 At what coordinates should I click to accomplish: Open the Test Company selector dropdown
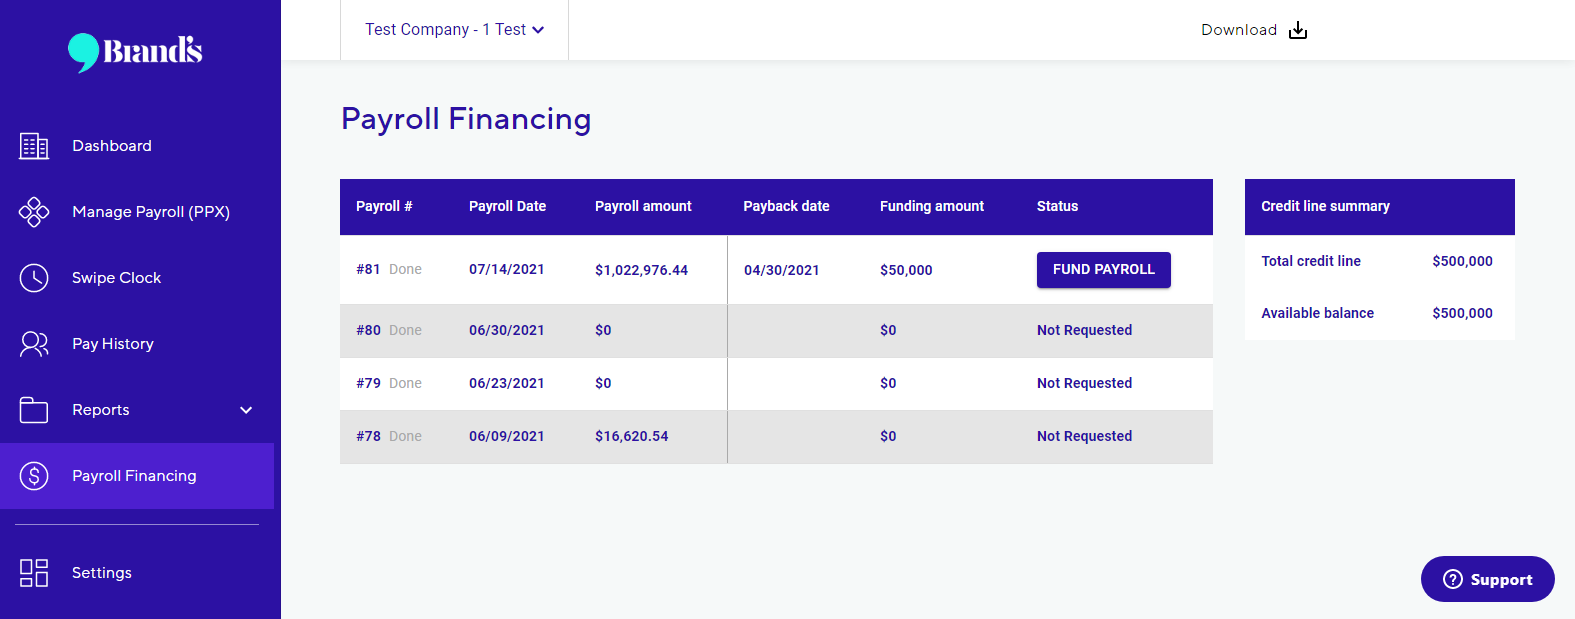click(455, 30)
